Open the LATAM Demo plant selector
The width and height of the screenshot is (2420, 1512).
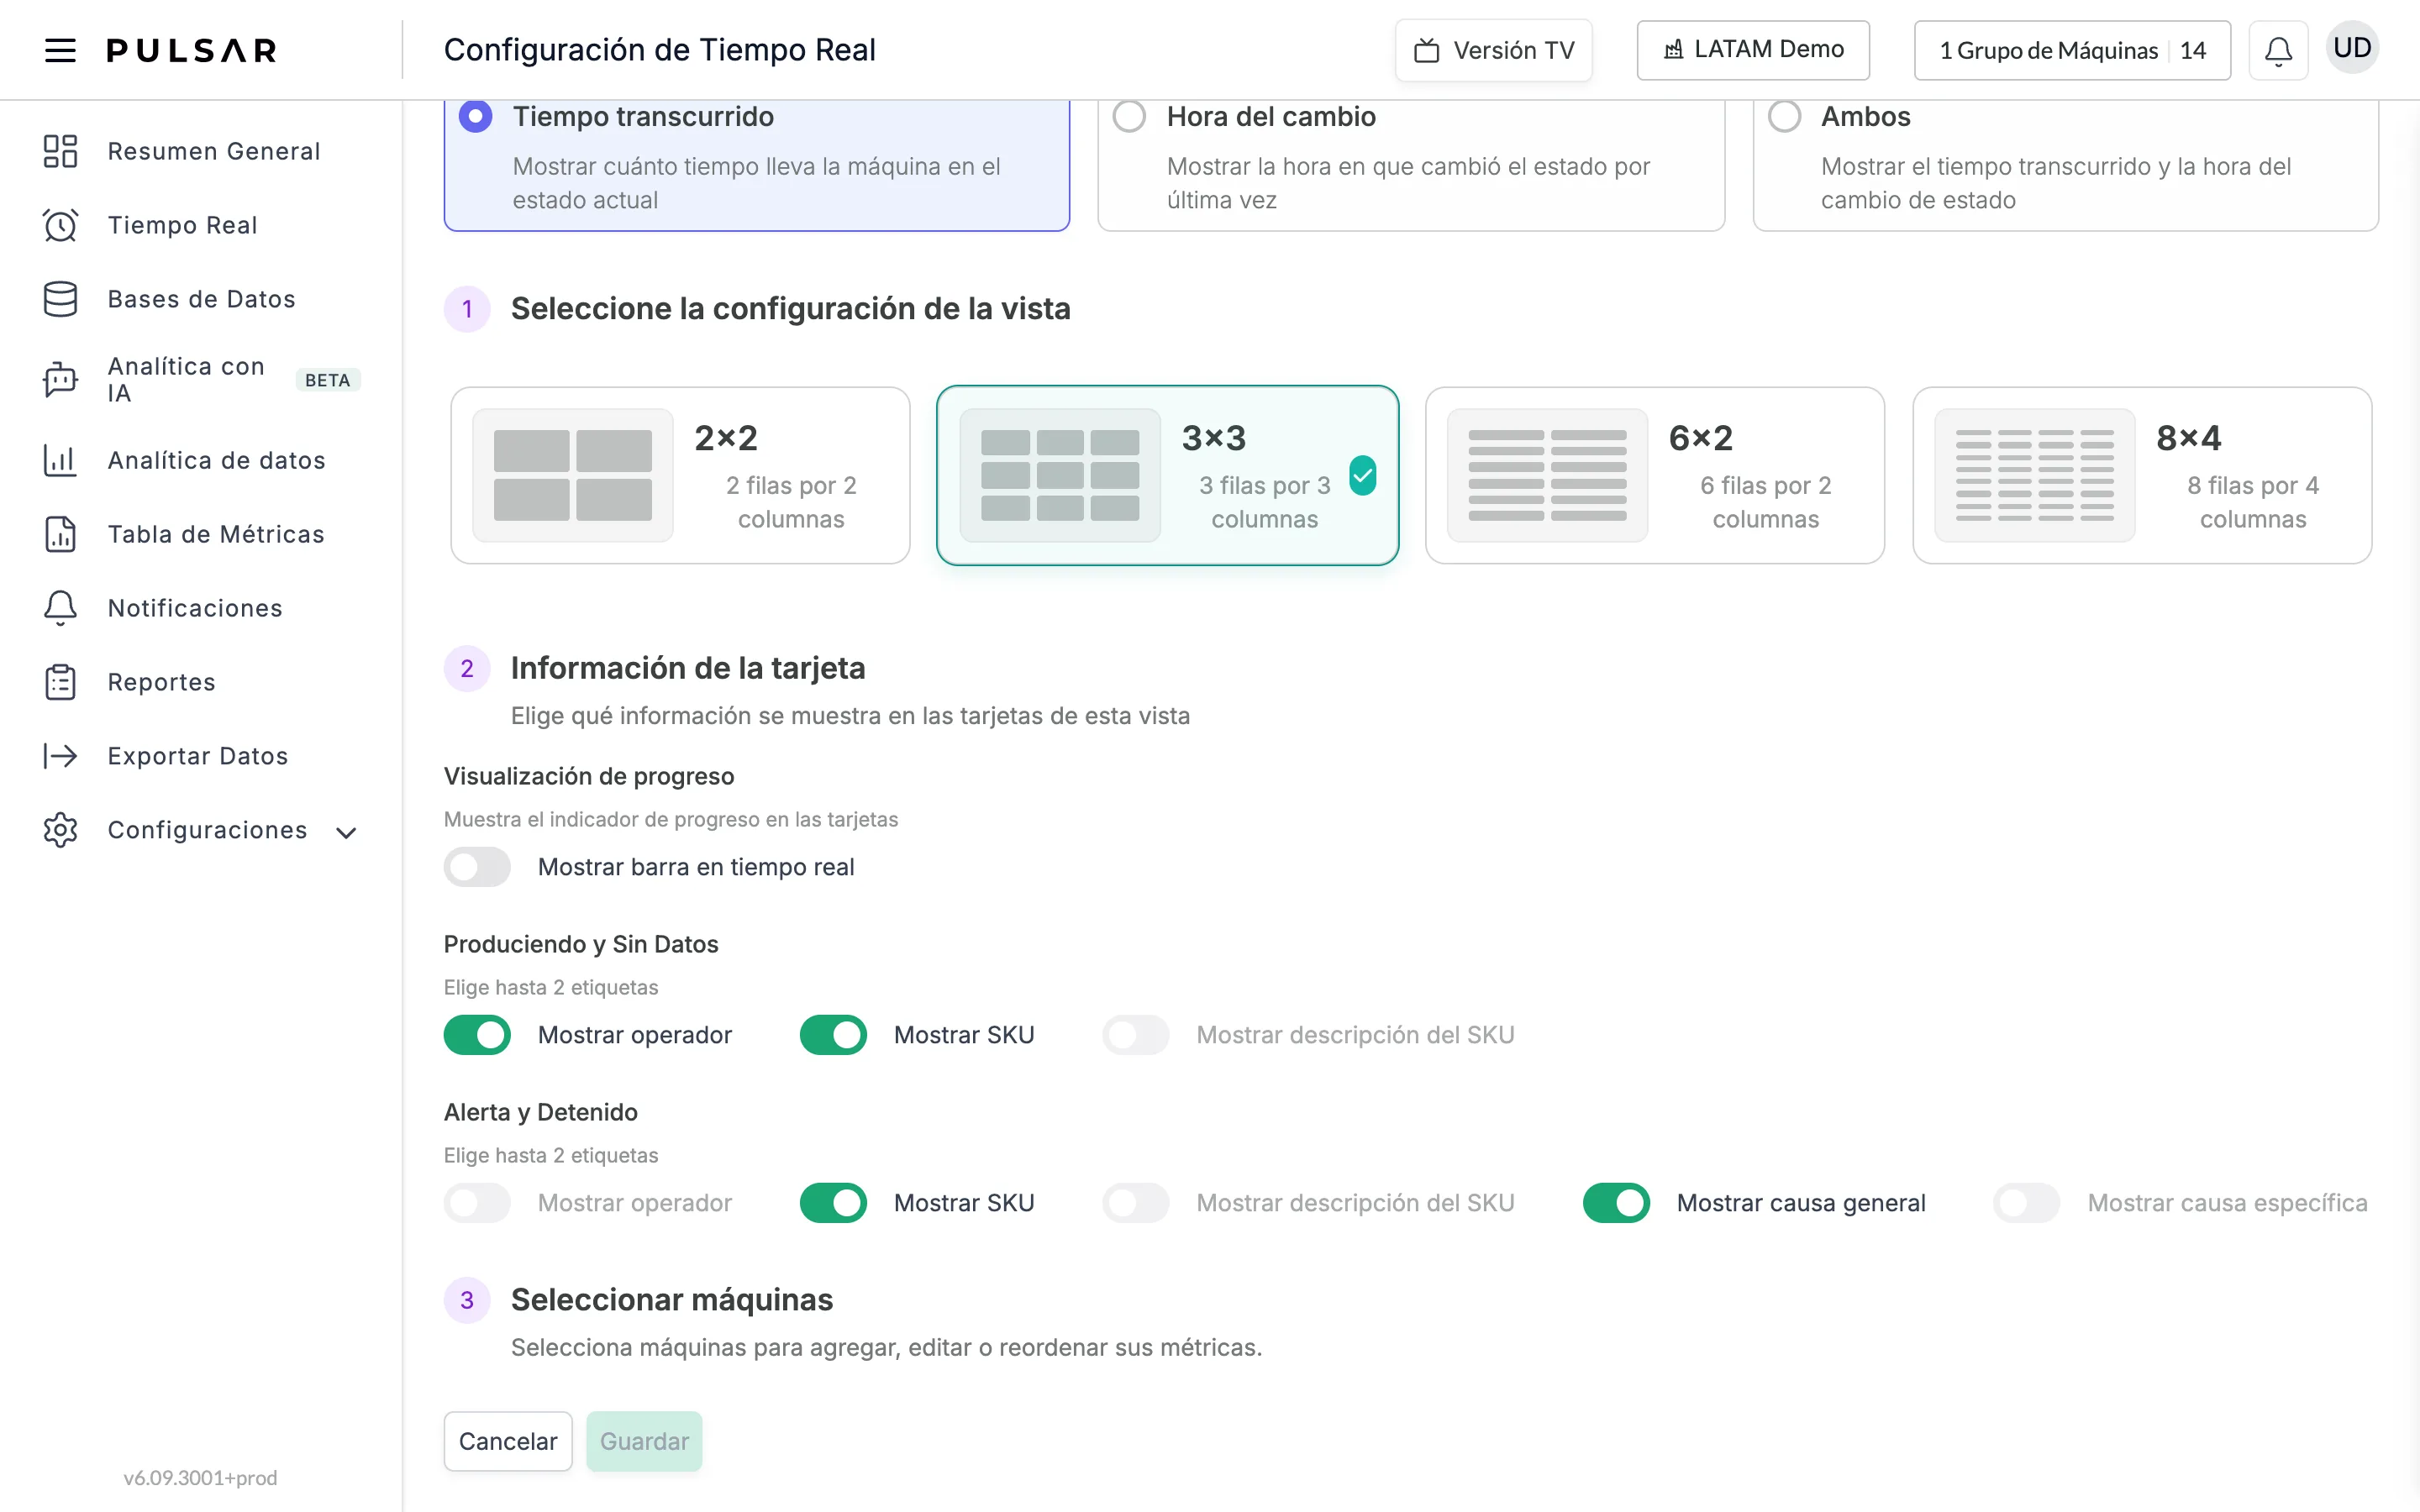coord(1753,50)
